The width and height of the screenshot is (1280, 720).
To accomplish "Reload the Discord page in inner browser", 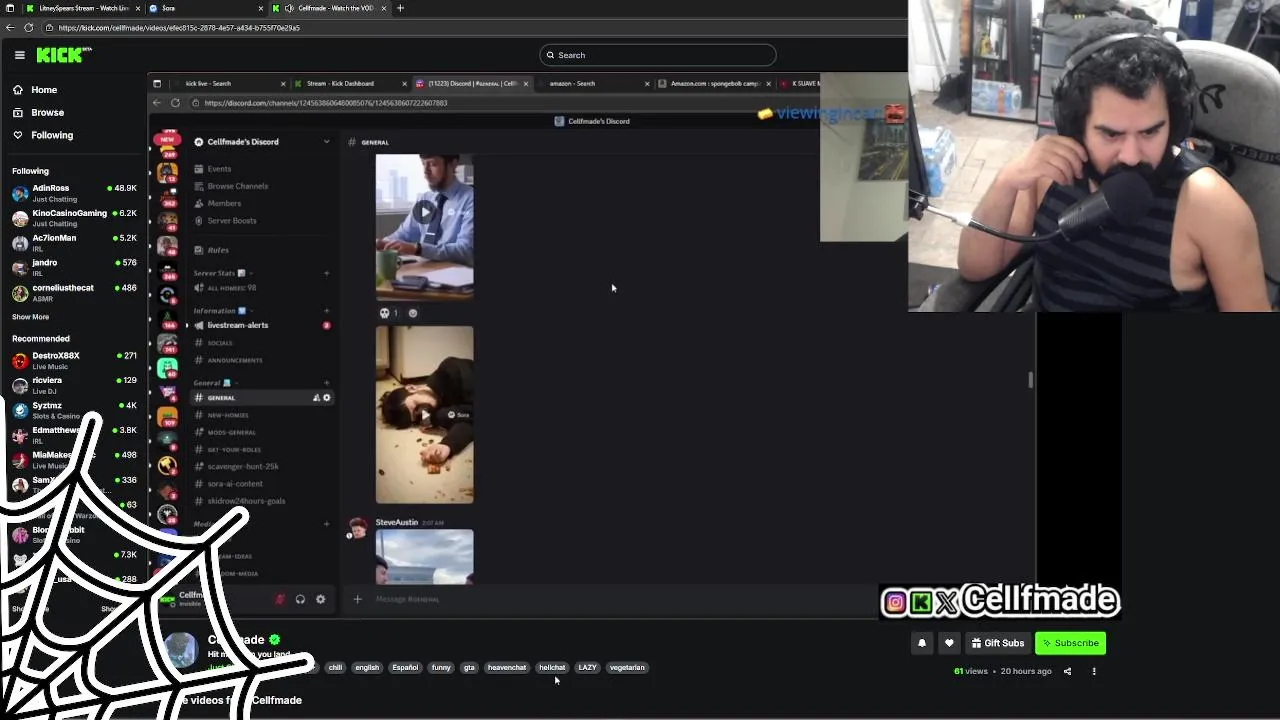I will (175, 103).
